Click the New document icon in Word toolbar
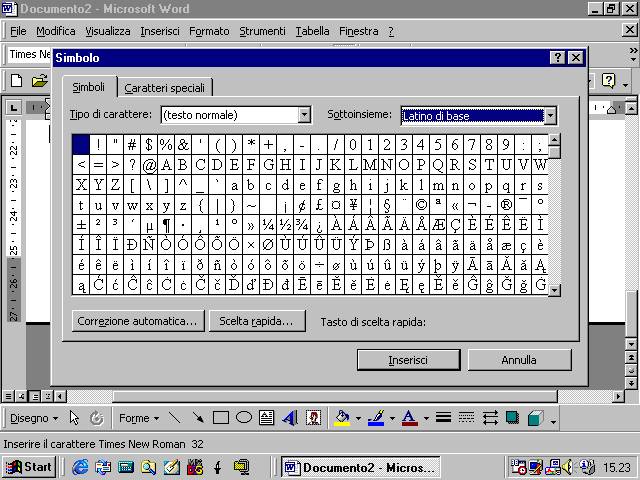Screen dimensions: 640x480 [x=16, y=80]
